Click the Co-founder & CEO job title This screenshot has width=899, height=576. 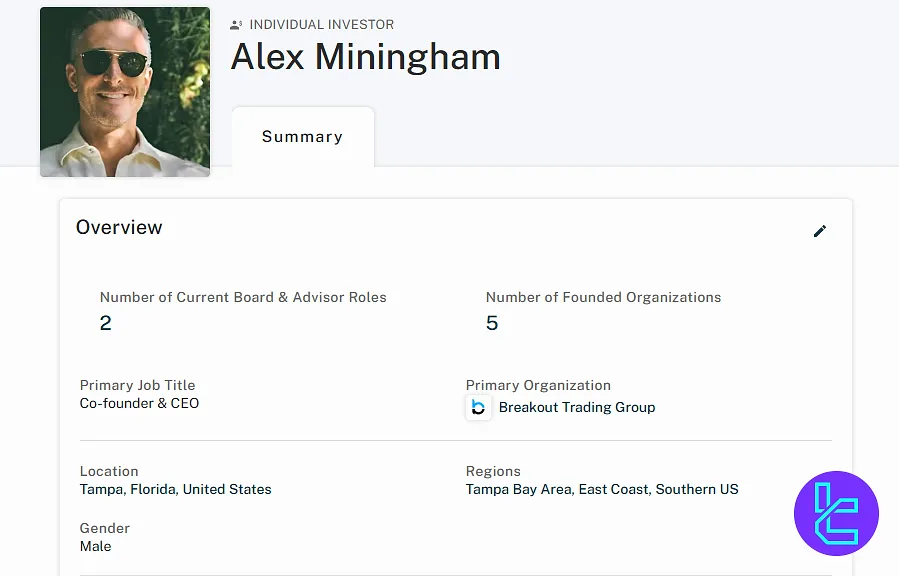click(139, 403)
